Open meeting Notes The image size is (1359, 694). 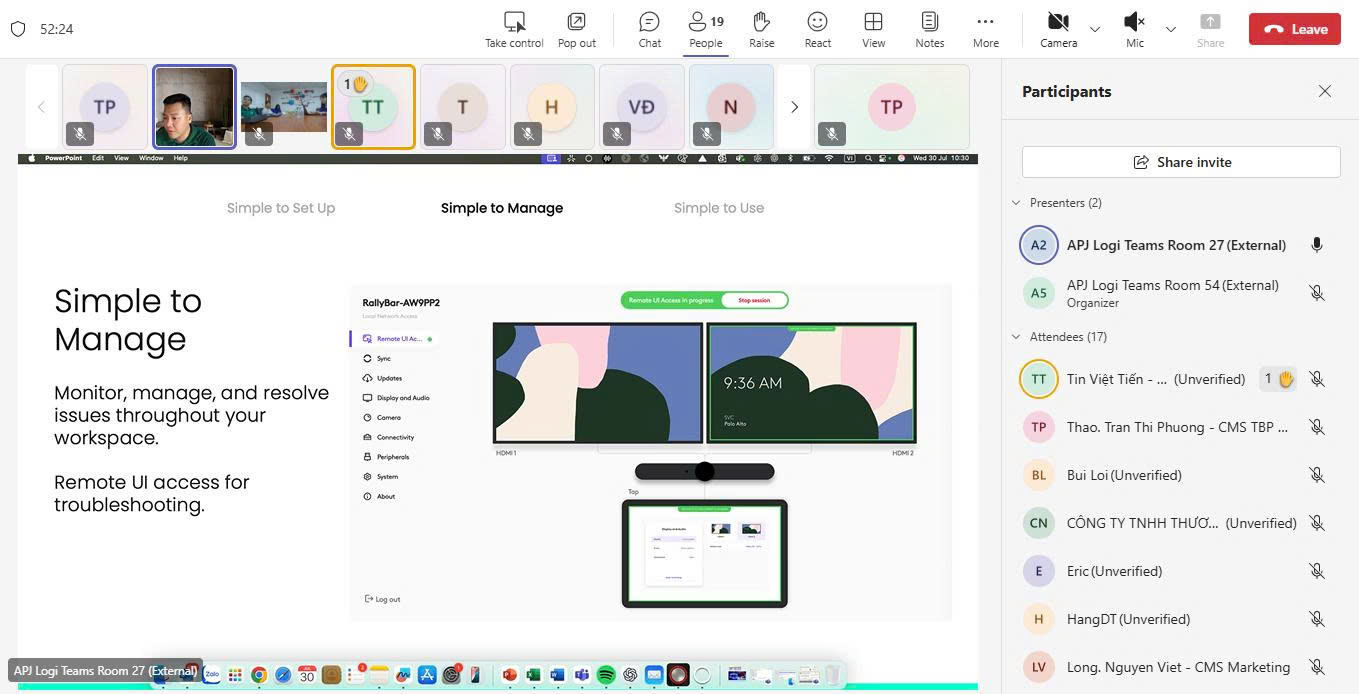click(x=929, y=22)
